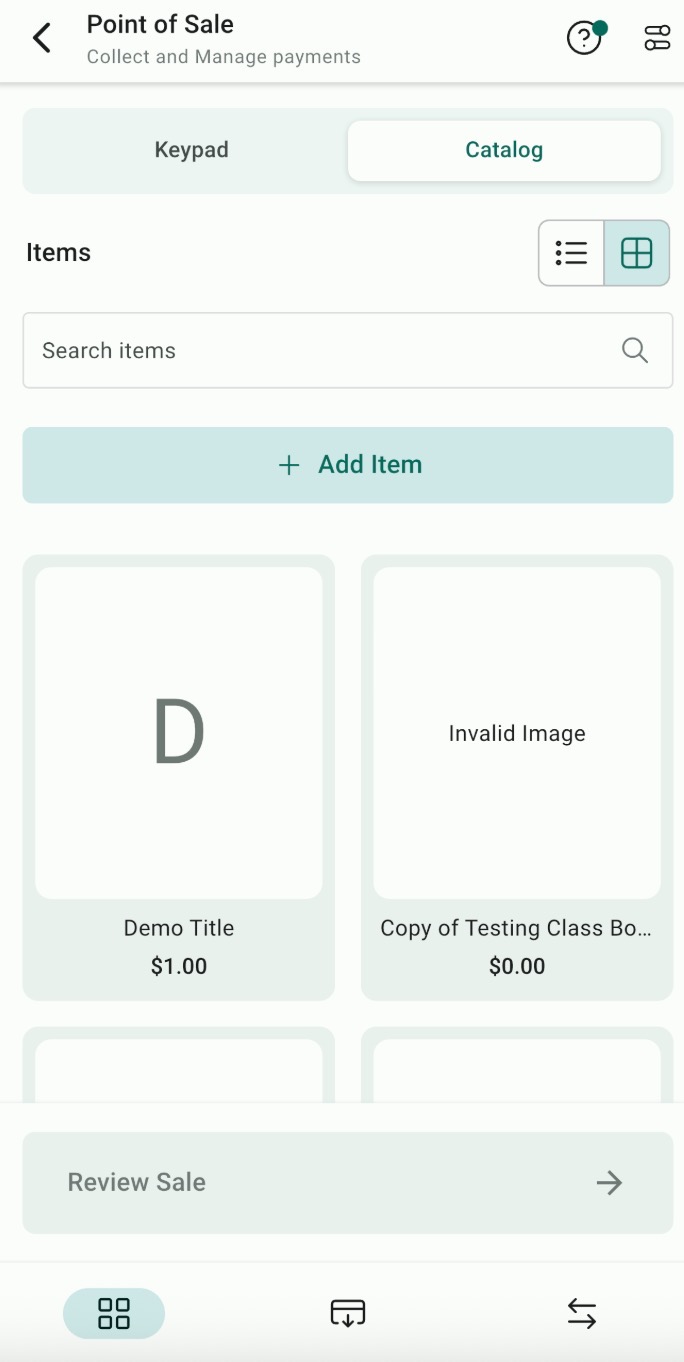Switch to the Keypad tab

[191, 150]
